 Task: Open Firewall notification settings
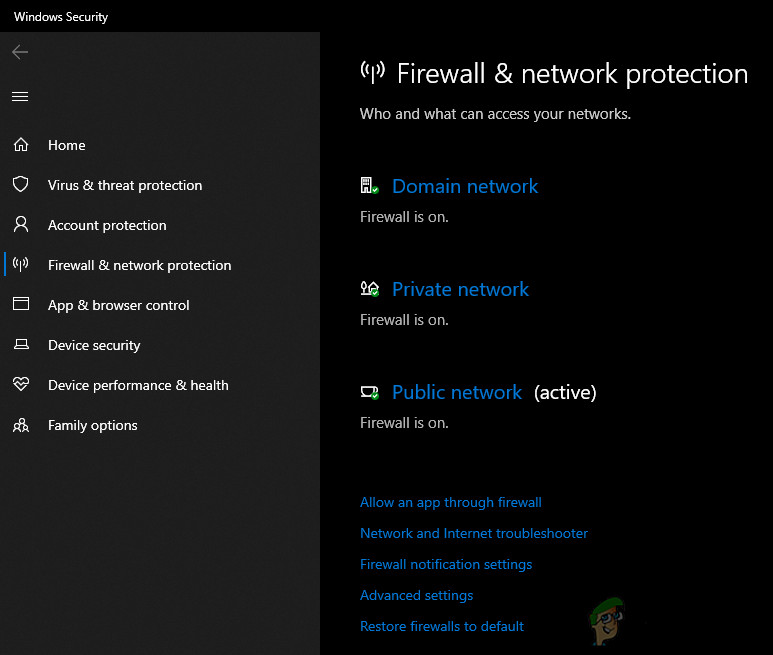click(x=446, y=564)
